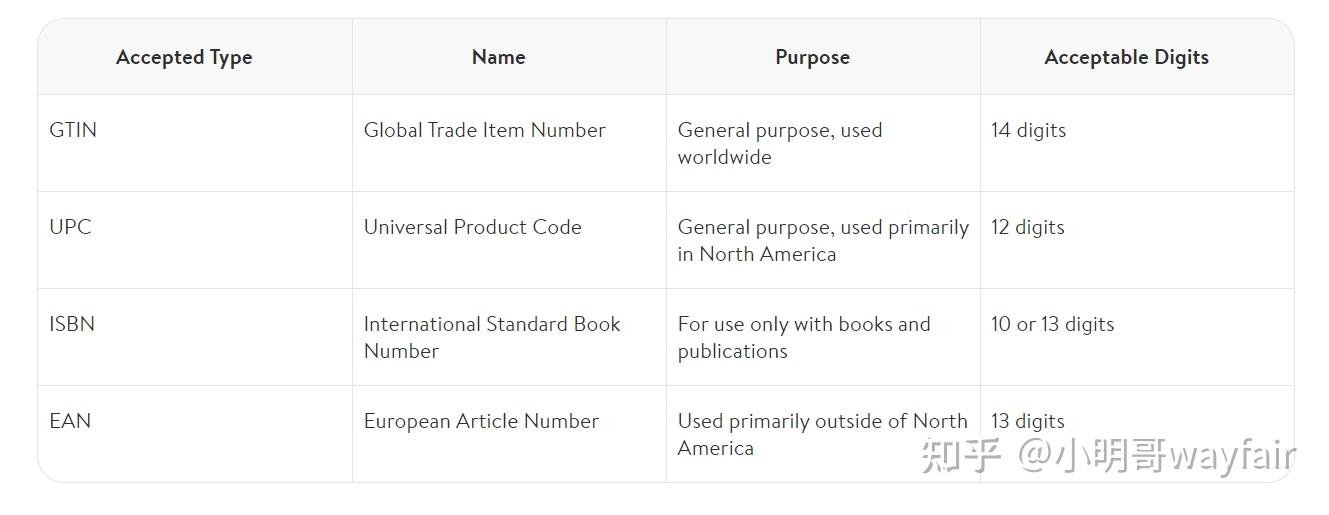Click the 'books and publications' purpose cell
1329x515 pixels.
pyautogui.click(x=804, y=337)
